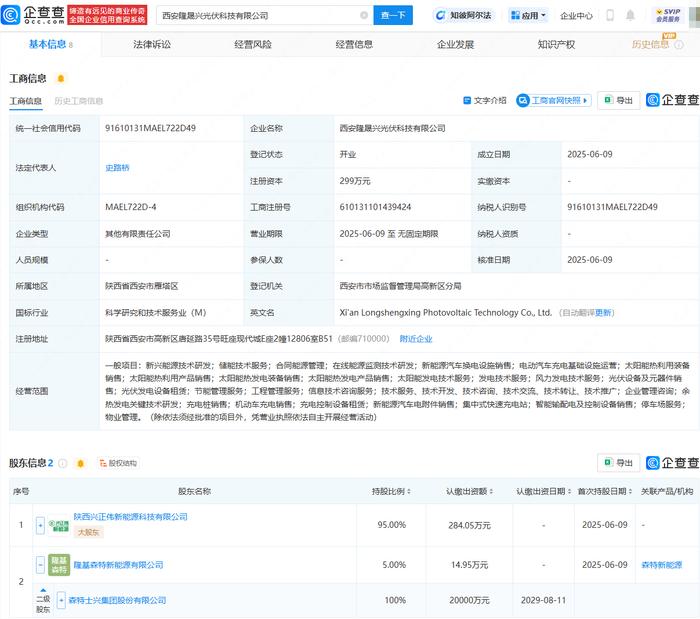700x619 pixels.
Task: Click 陕西兴正伟新能源 company logo
Action: [x=59, y=525]
